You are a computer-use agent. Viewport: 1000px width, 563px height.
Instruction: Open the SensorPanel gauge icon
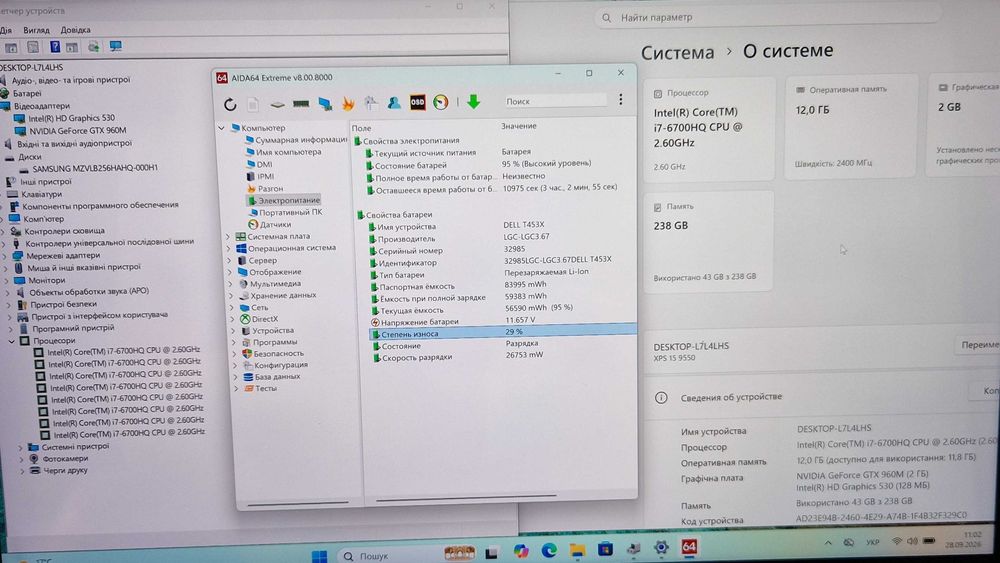441,102
